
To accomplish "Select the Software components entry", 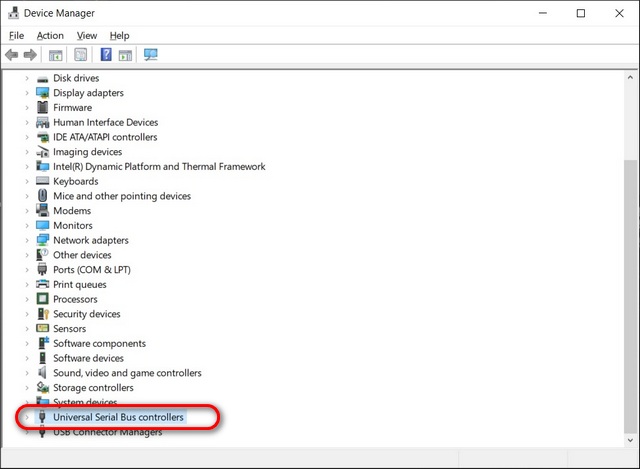I will coord(100,343).
